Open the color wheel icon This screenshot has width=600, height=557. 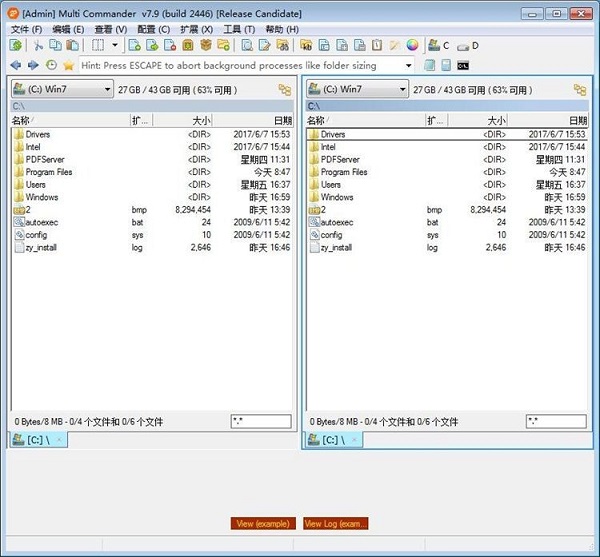pyautogui.click(x=412, y=46)
